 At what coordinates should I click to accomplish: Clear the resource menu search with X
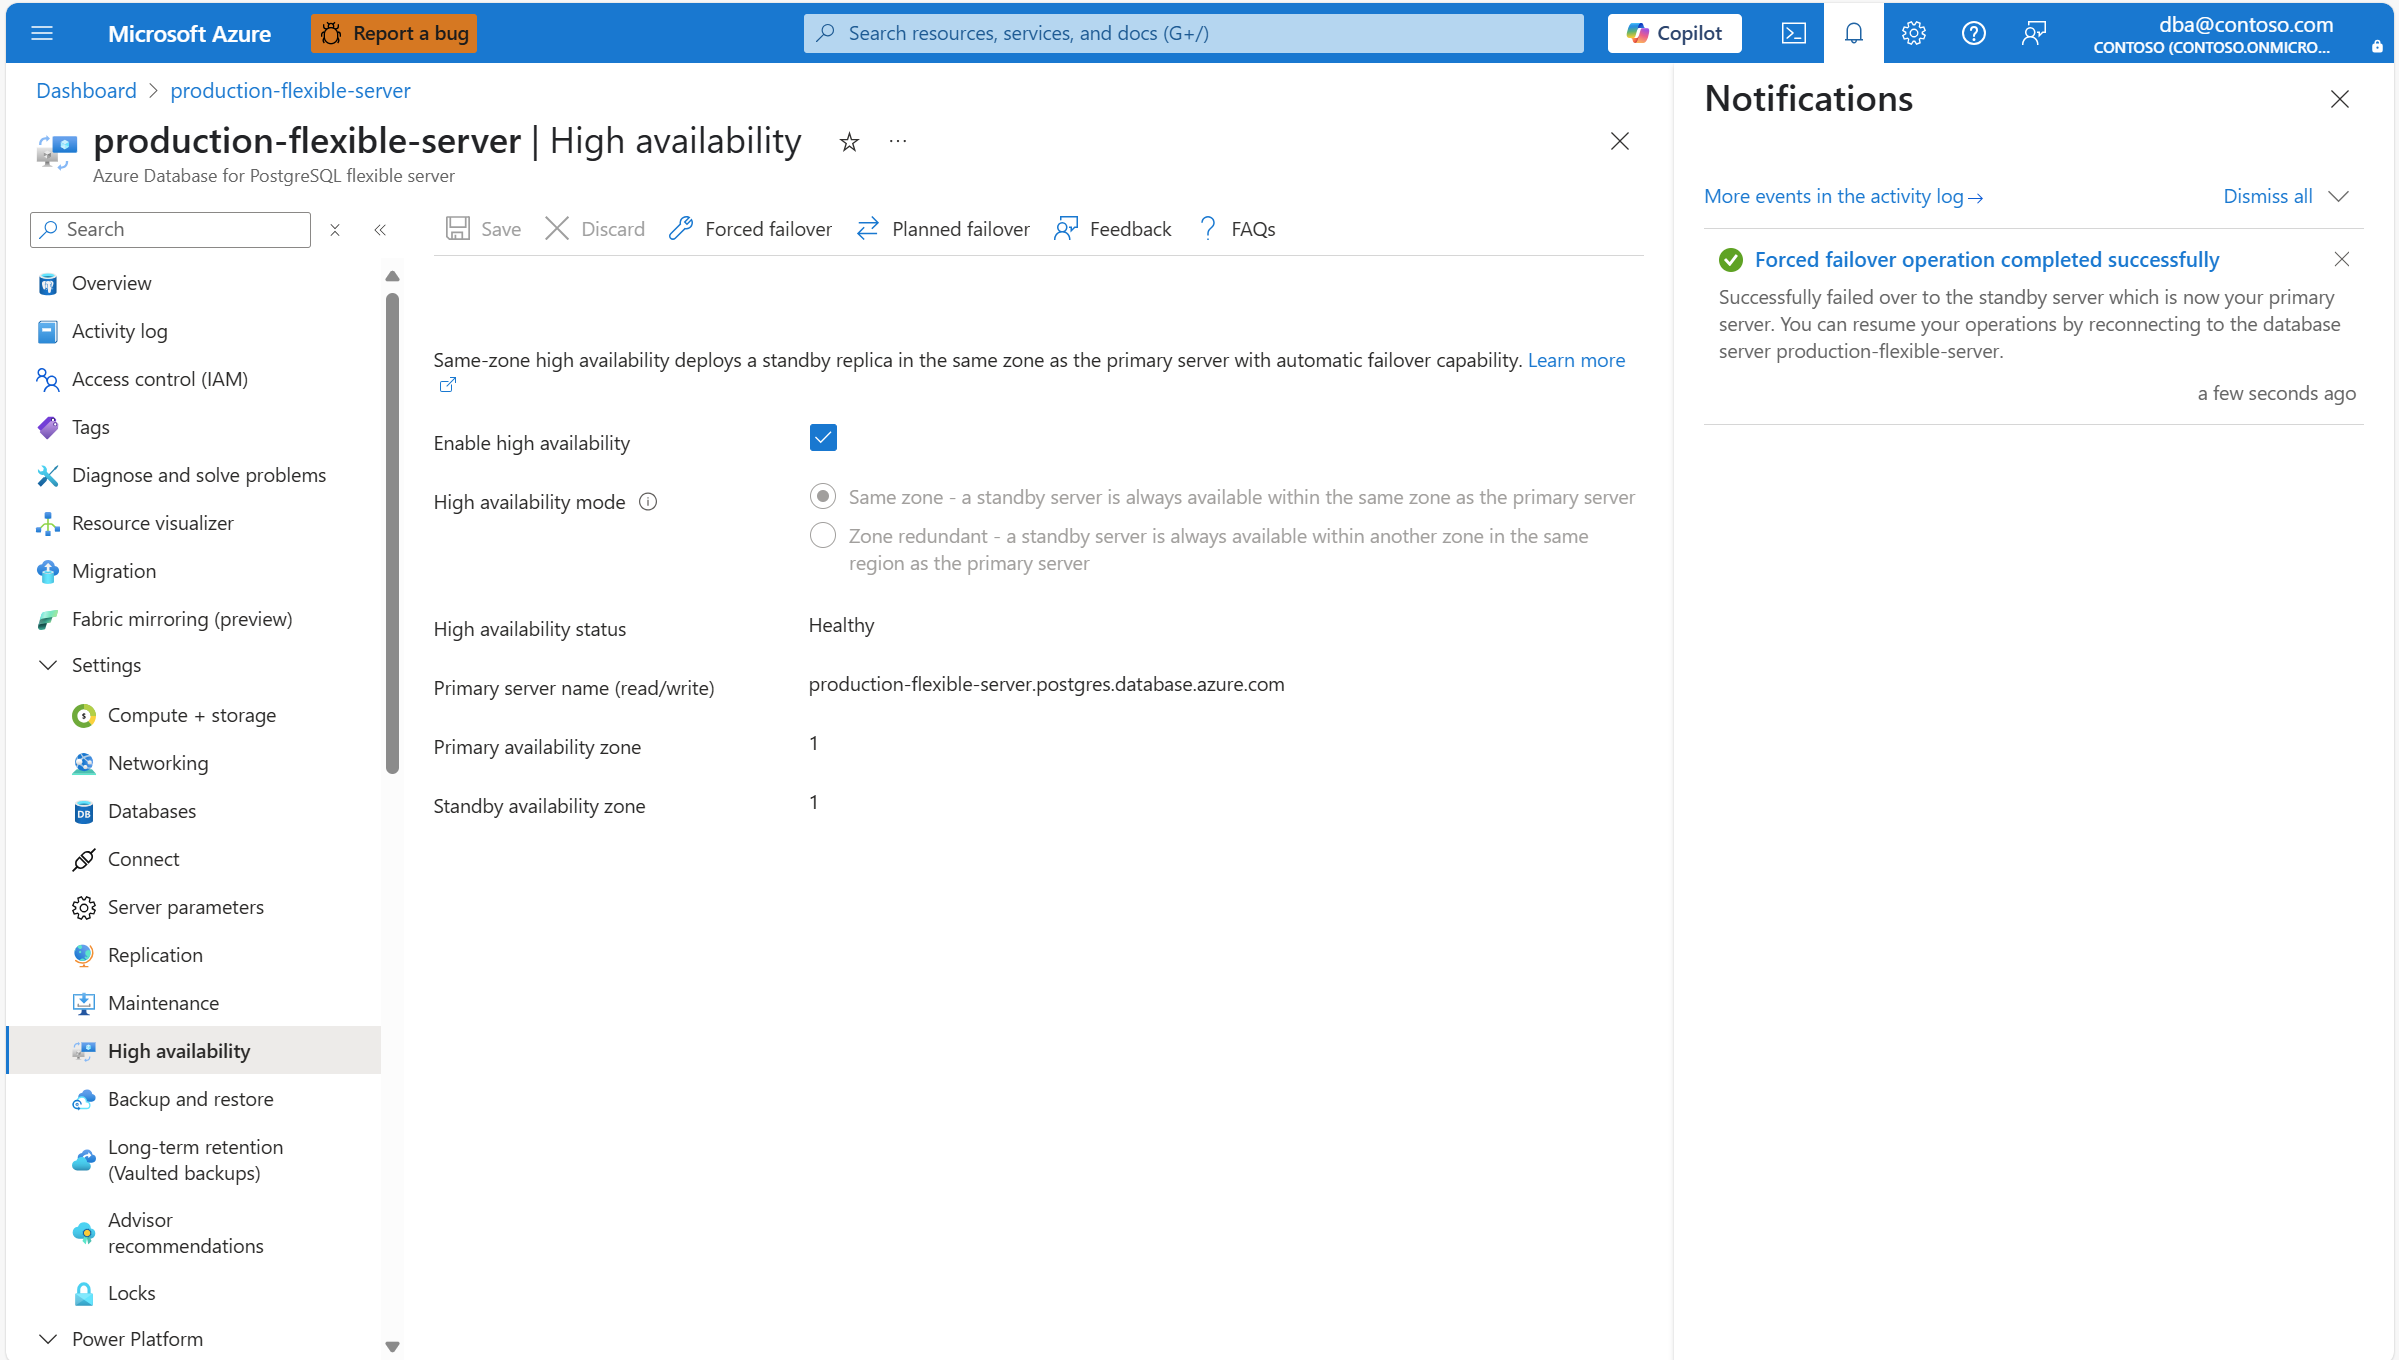[335, 230]
